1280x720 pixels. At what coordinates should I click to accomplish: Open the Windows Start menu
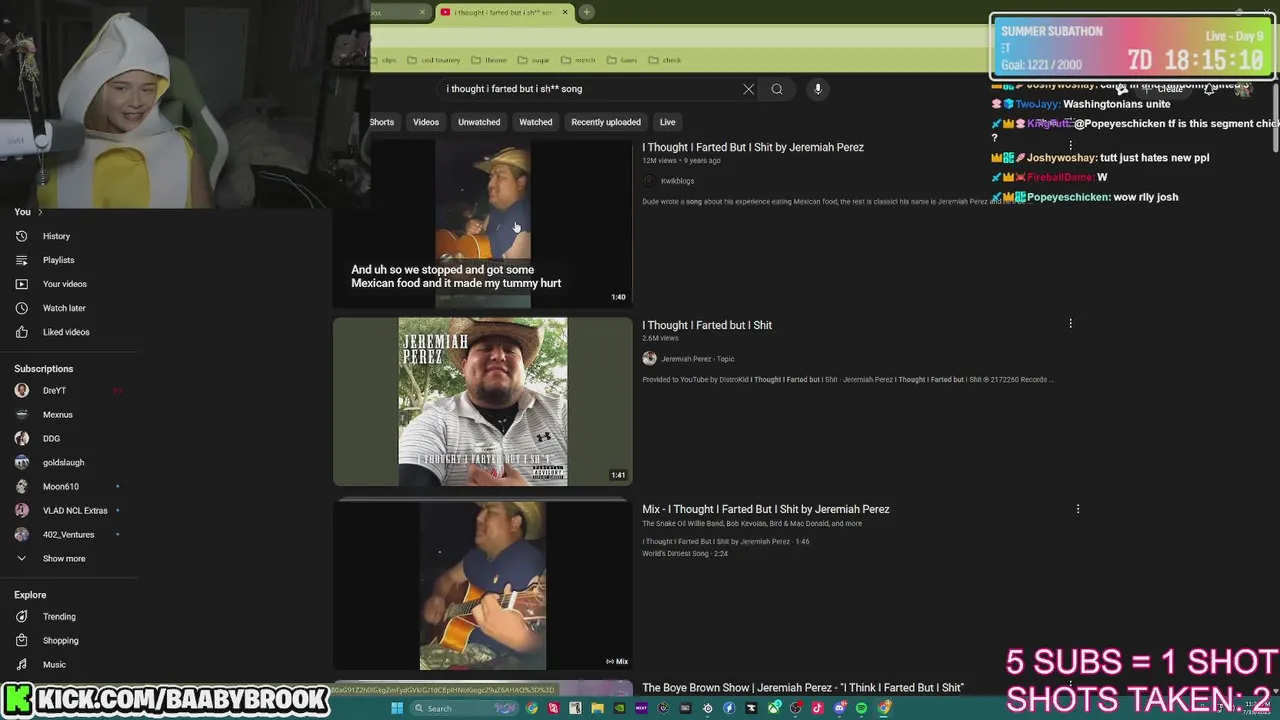(x=397, y=708)
